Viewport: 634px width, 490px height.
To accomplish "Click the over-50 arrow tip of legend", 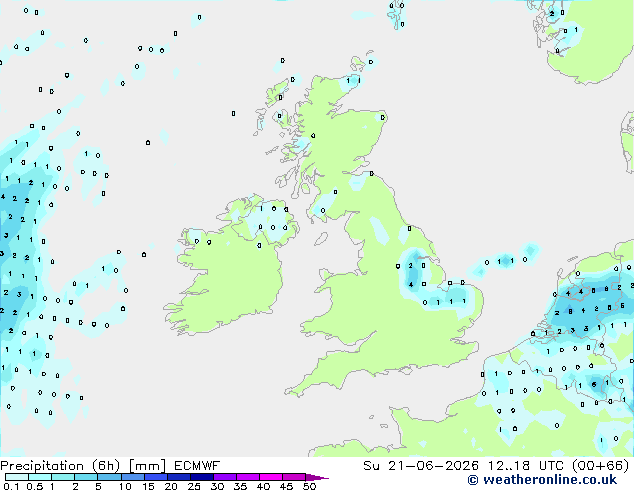I will pos(318,477).
